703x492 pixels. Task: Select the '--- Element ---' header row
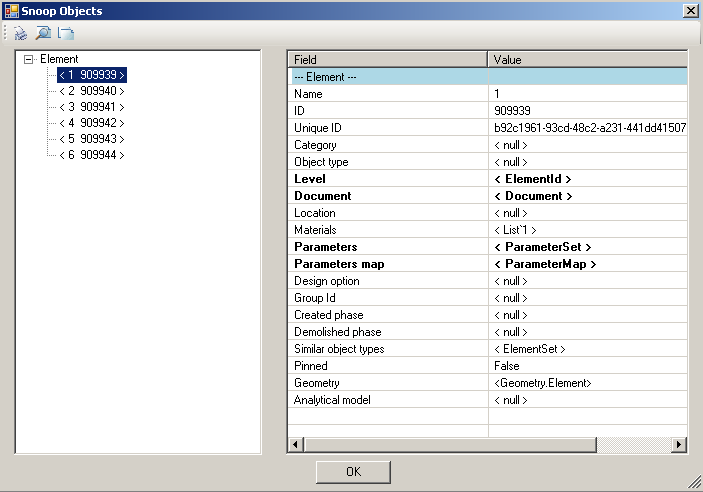click(x=487, y=77)
